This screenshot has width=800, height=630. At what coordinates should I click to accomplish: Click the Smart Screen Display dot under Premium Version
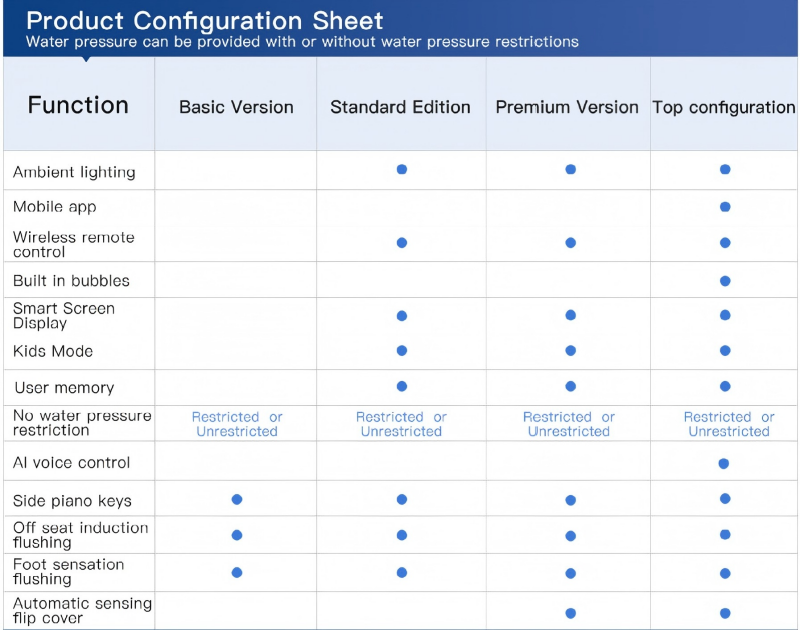tap(570, 315)
